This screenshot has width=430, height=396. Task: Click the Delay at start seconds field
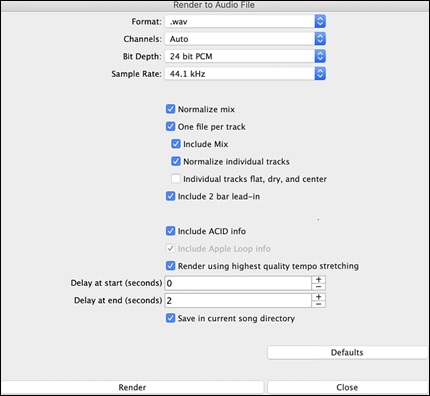point(238,283)
